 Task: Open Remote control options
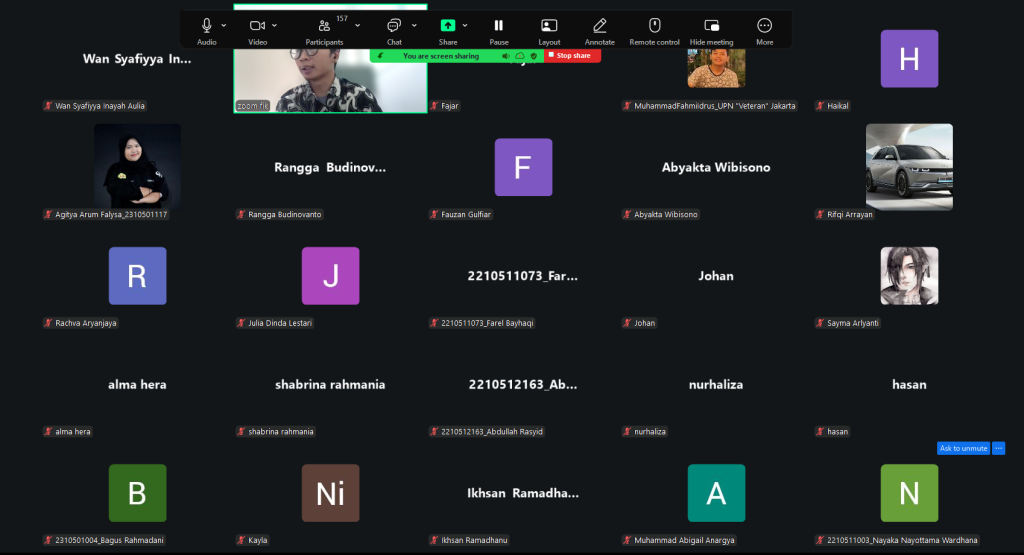pos(654,26)
